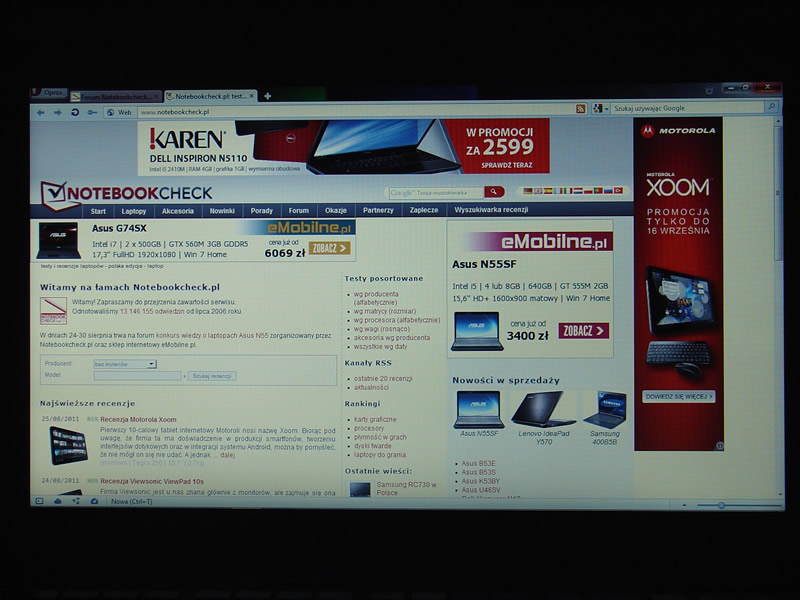The image size is (800, 600).
Task: Open the Zaplecze menu item
Action: [424, 210]
